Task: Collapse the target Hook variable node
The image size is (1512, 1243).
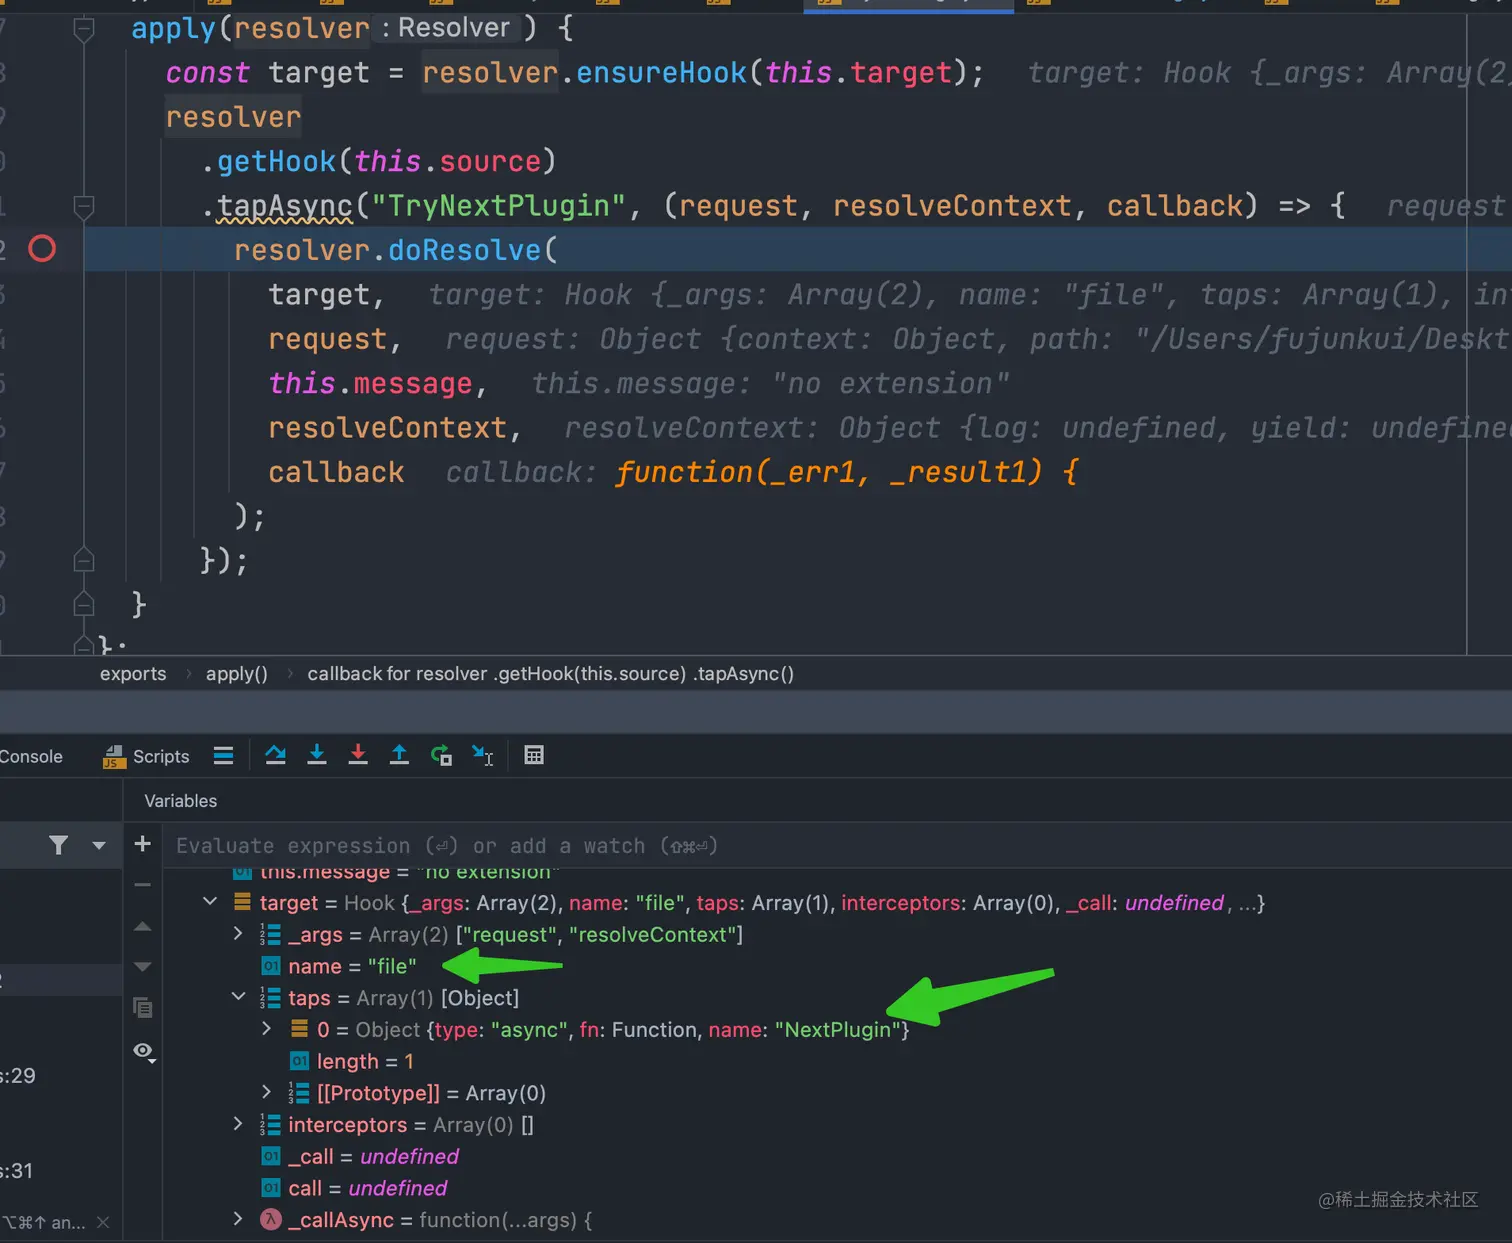Action: pyautogui.click(x=210, y=902)
